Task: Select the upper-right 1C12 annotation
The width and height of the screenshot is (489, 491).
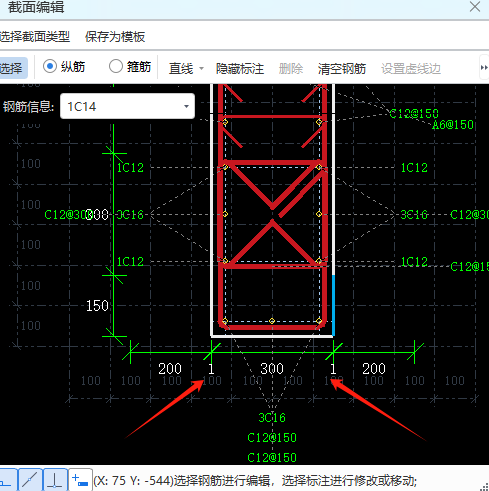Action: [414, 167]
